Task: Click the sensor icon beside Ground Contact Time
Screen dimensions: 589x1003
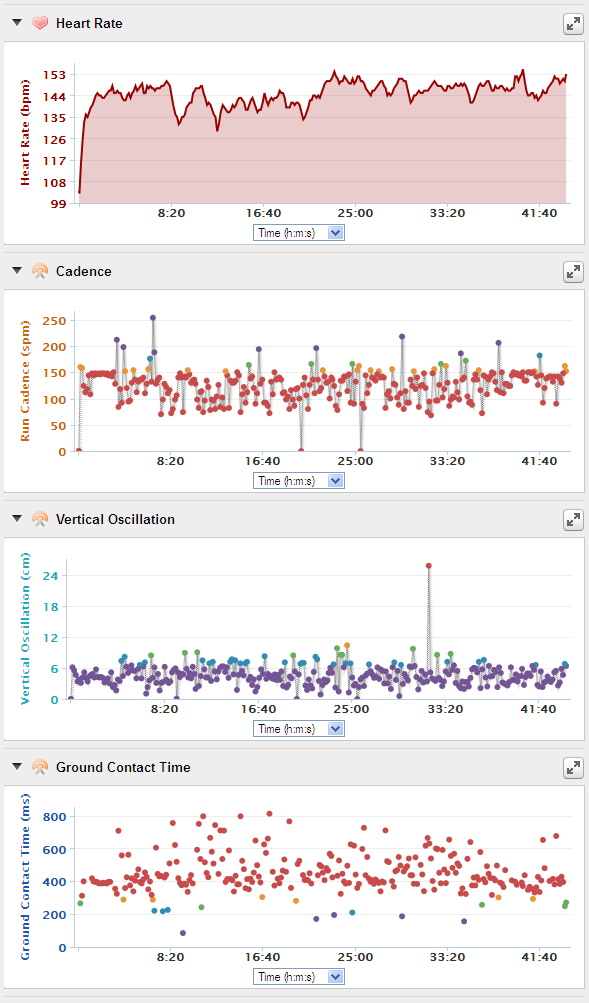Action: pos(40,766)
